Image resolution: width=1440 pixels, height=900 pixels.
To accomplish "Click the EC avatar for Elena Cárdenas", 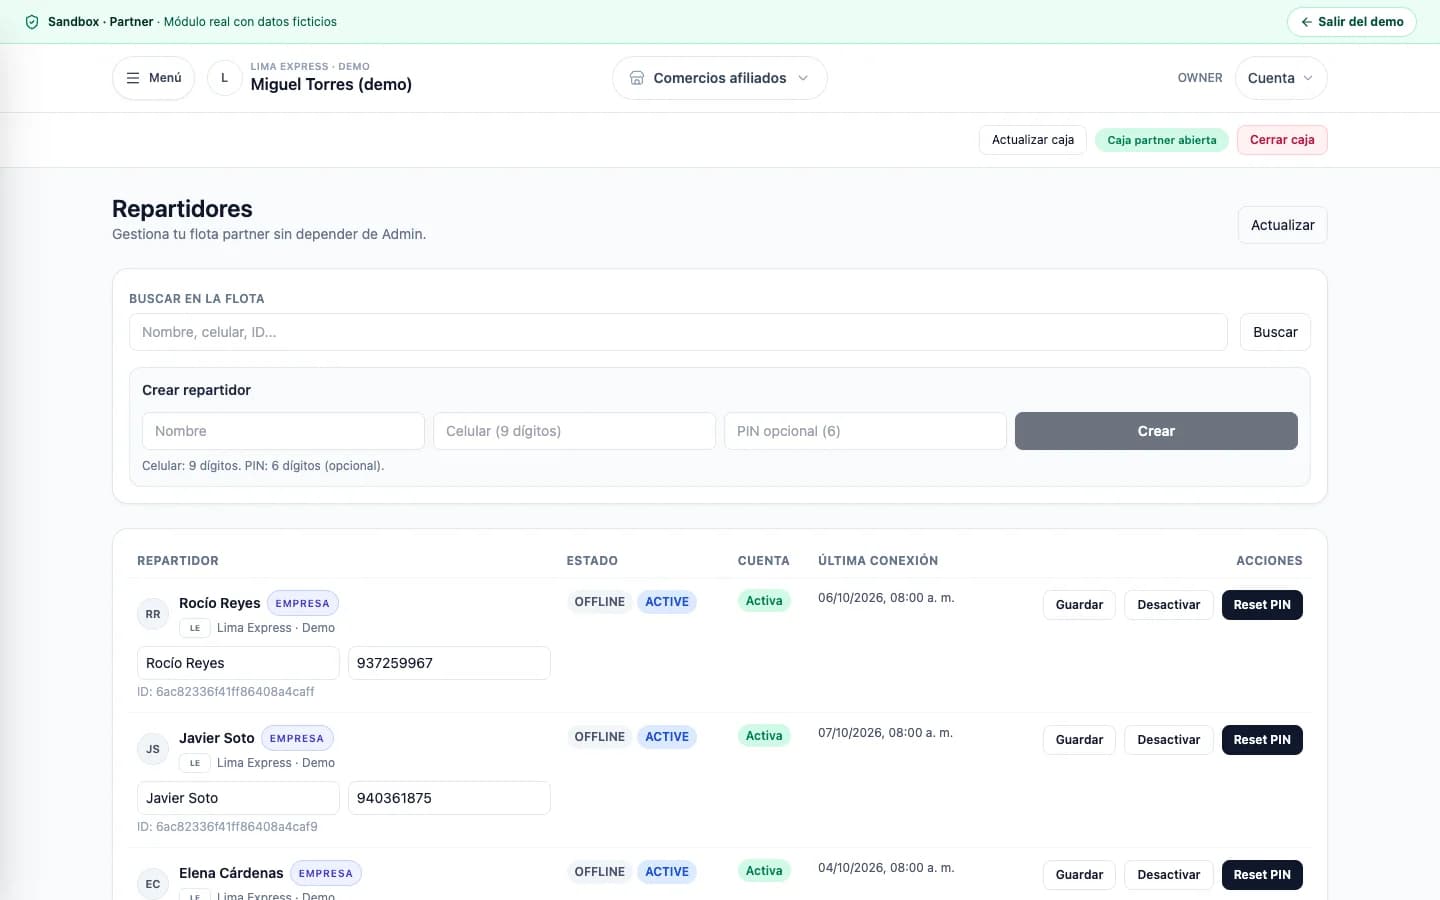I will coord(153,884).
